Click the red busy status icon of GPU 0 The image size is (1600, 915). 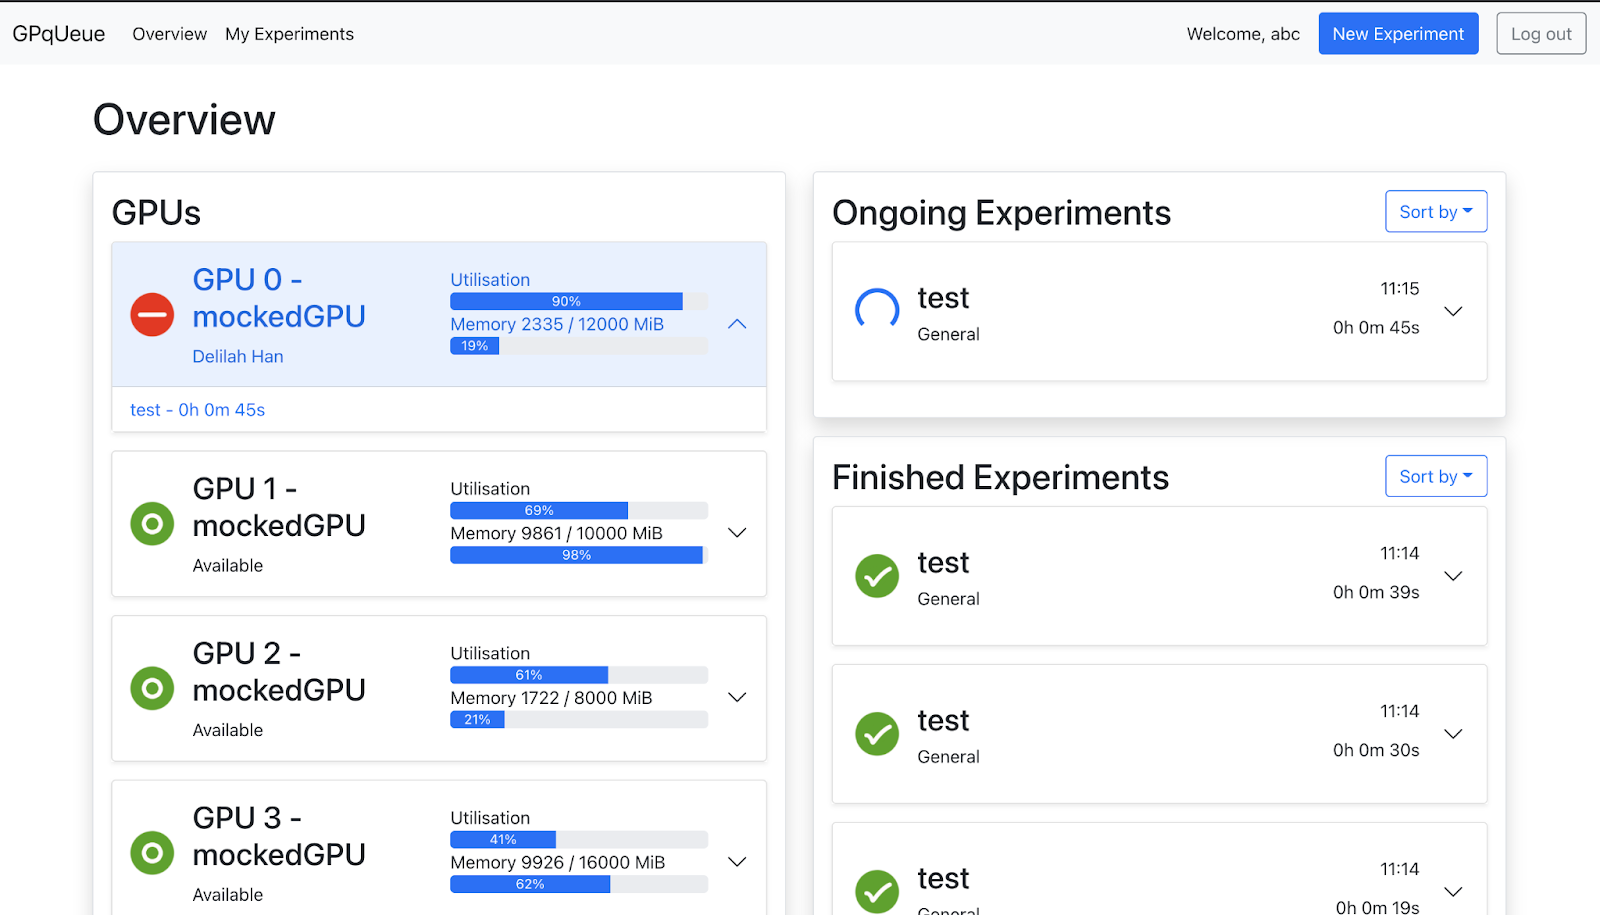coord(152,315)
